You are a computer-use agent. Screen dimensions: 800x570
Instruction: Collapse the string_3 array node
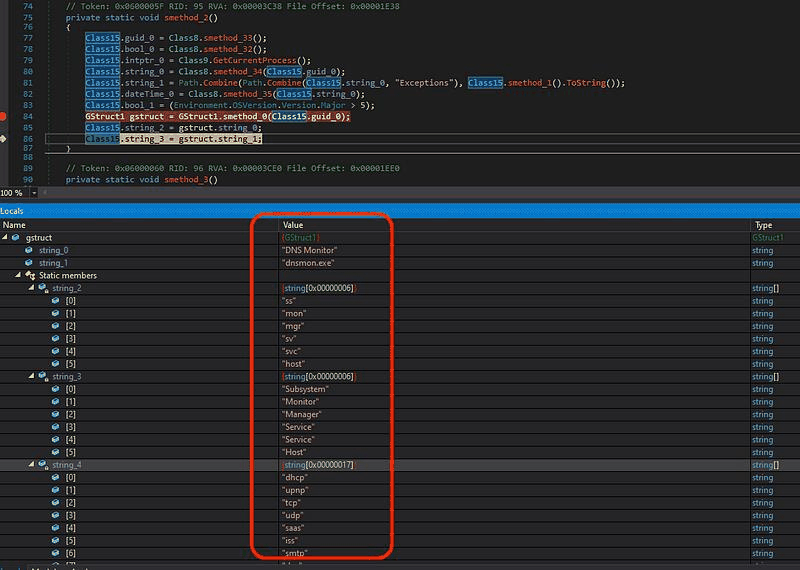pos(32,376)
